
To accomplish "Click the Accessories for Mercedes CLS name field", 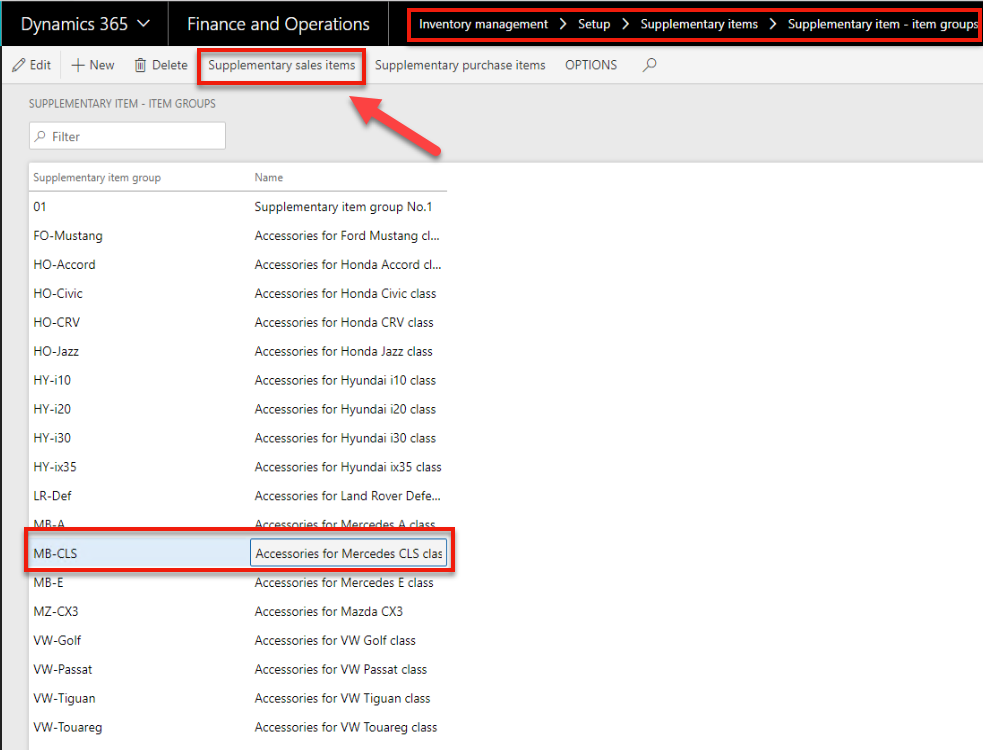I will (x=349, y=554).
